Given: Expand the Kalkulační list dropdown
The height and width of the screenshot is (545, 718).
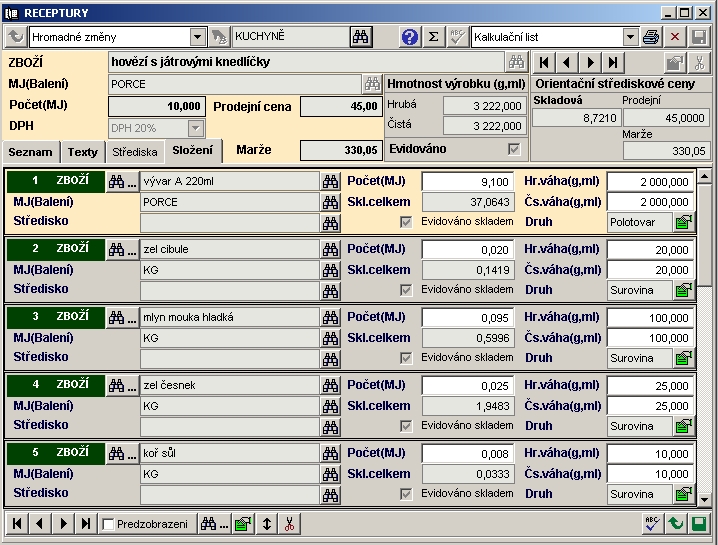Looking at the screenshot, I should point(630,37).
